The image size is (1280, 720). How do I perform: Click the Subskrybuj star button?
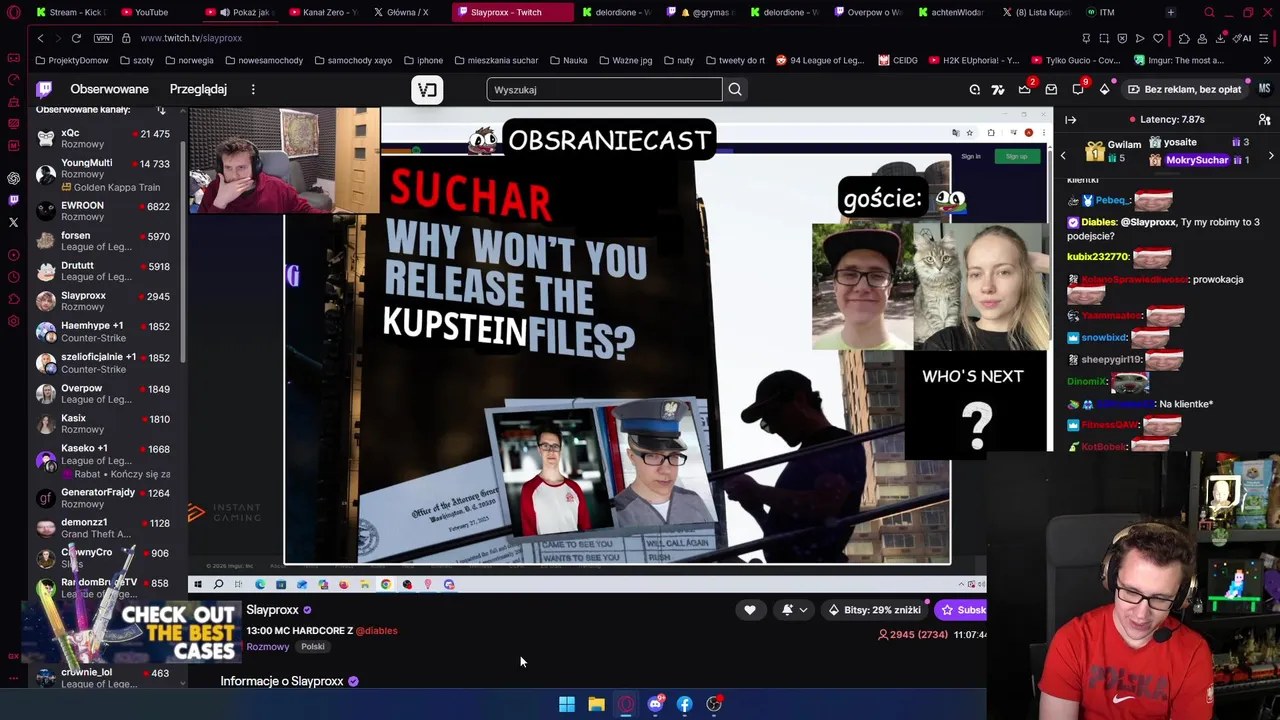tap(962, 610)
